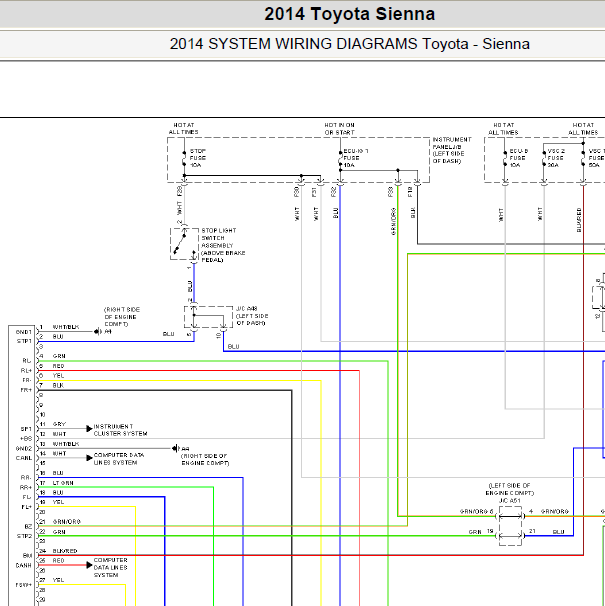
Task: Click the 'SP1' terminal label
Action: coord(26,429)
